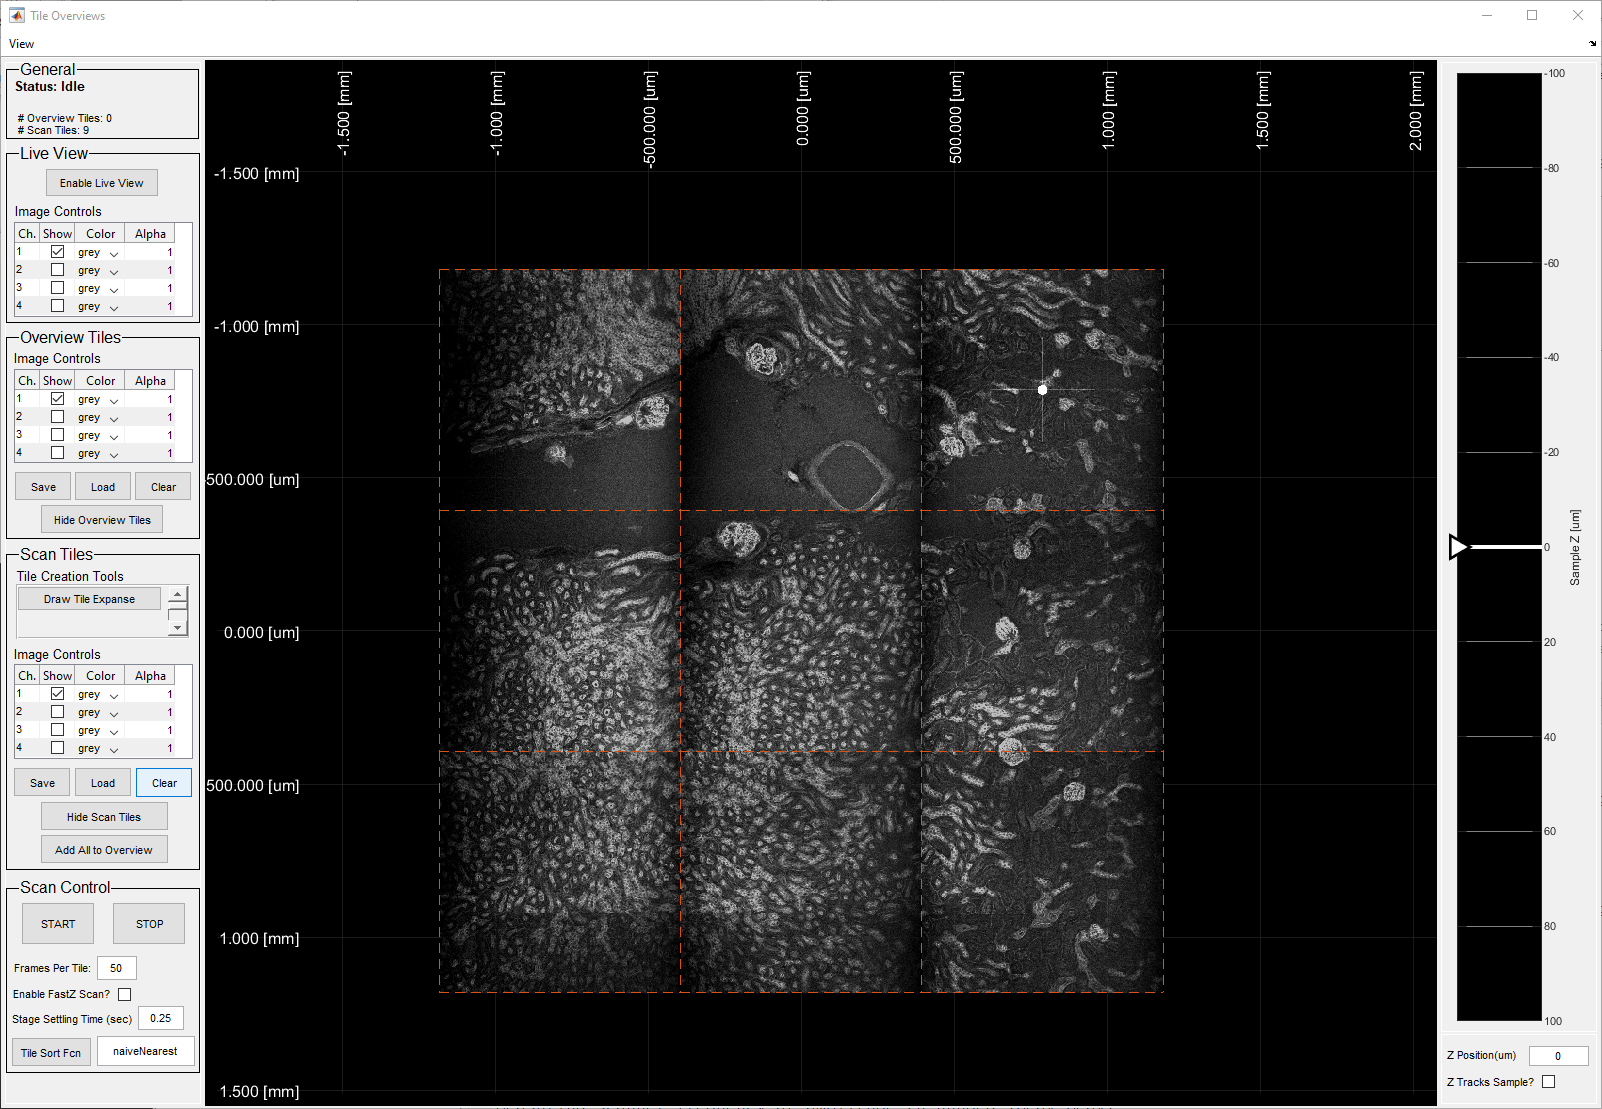The height and width of the screenshot is (1109, 1602).
Task: Stop the scan
Action: [149, 924]
